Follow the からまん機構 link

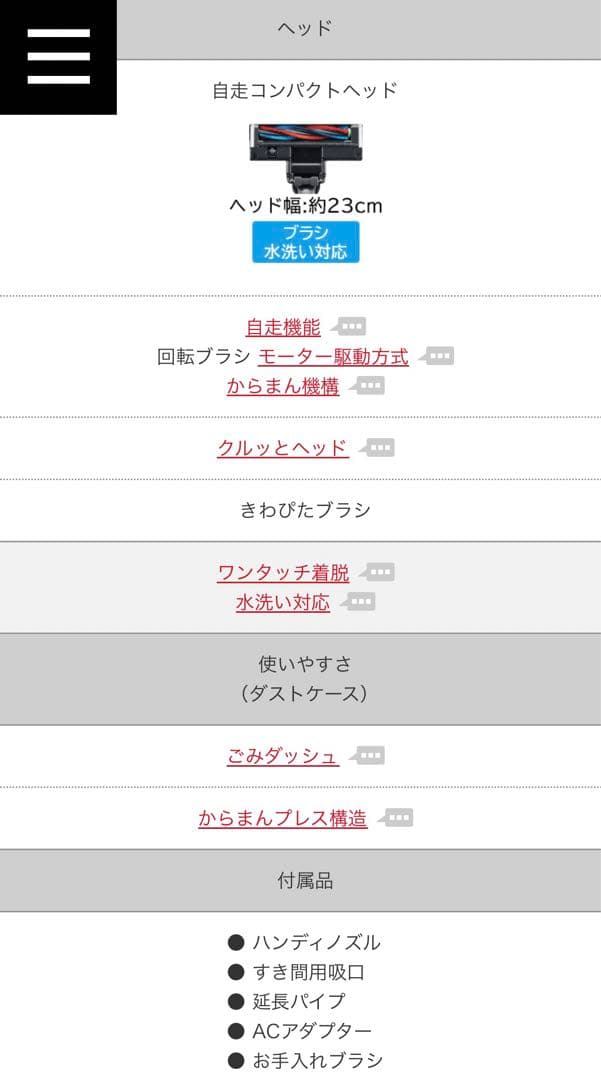283,387
